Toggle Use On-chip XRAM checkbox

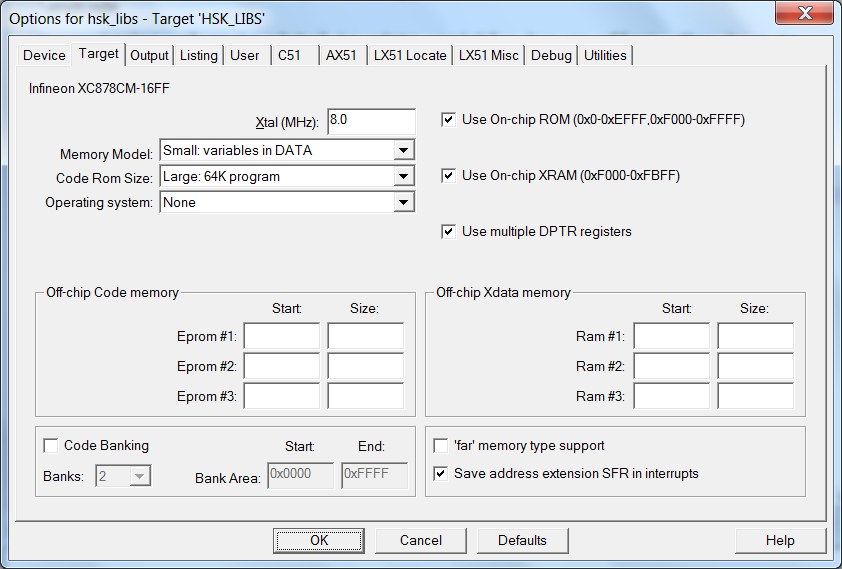click(x=448, y=176)
